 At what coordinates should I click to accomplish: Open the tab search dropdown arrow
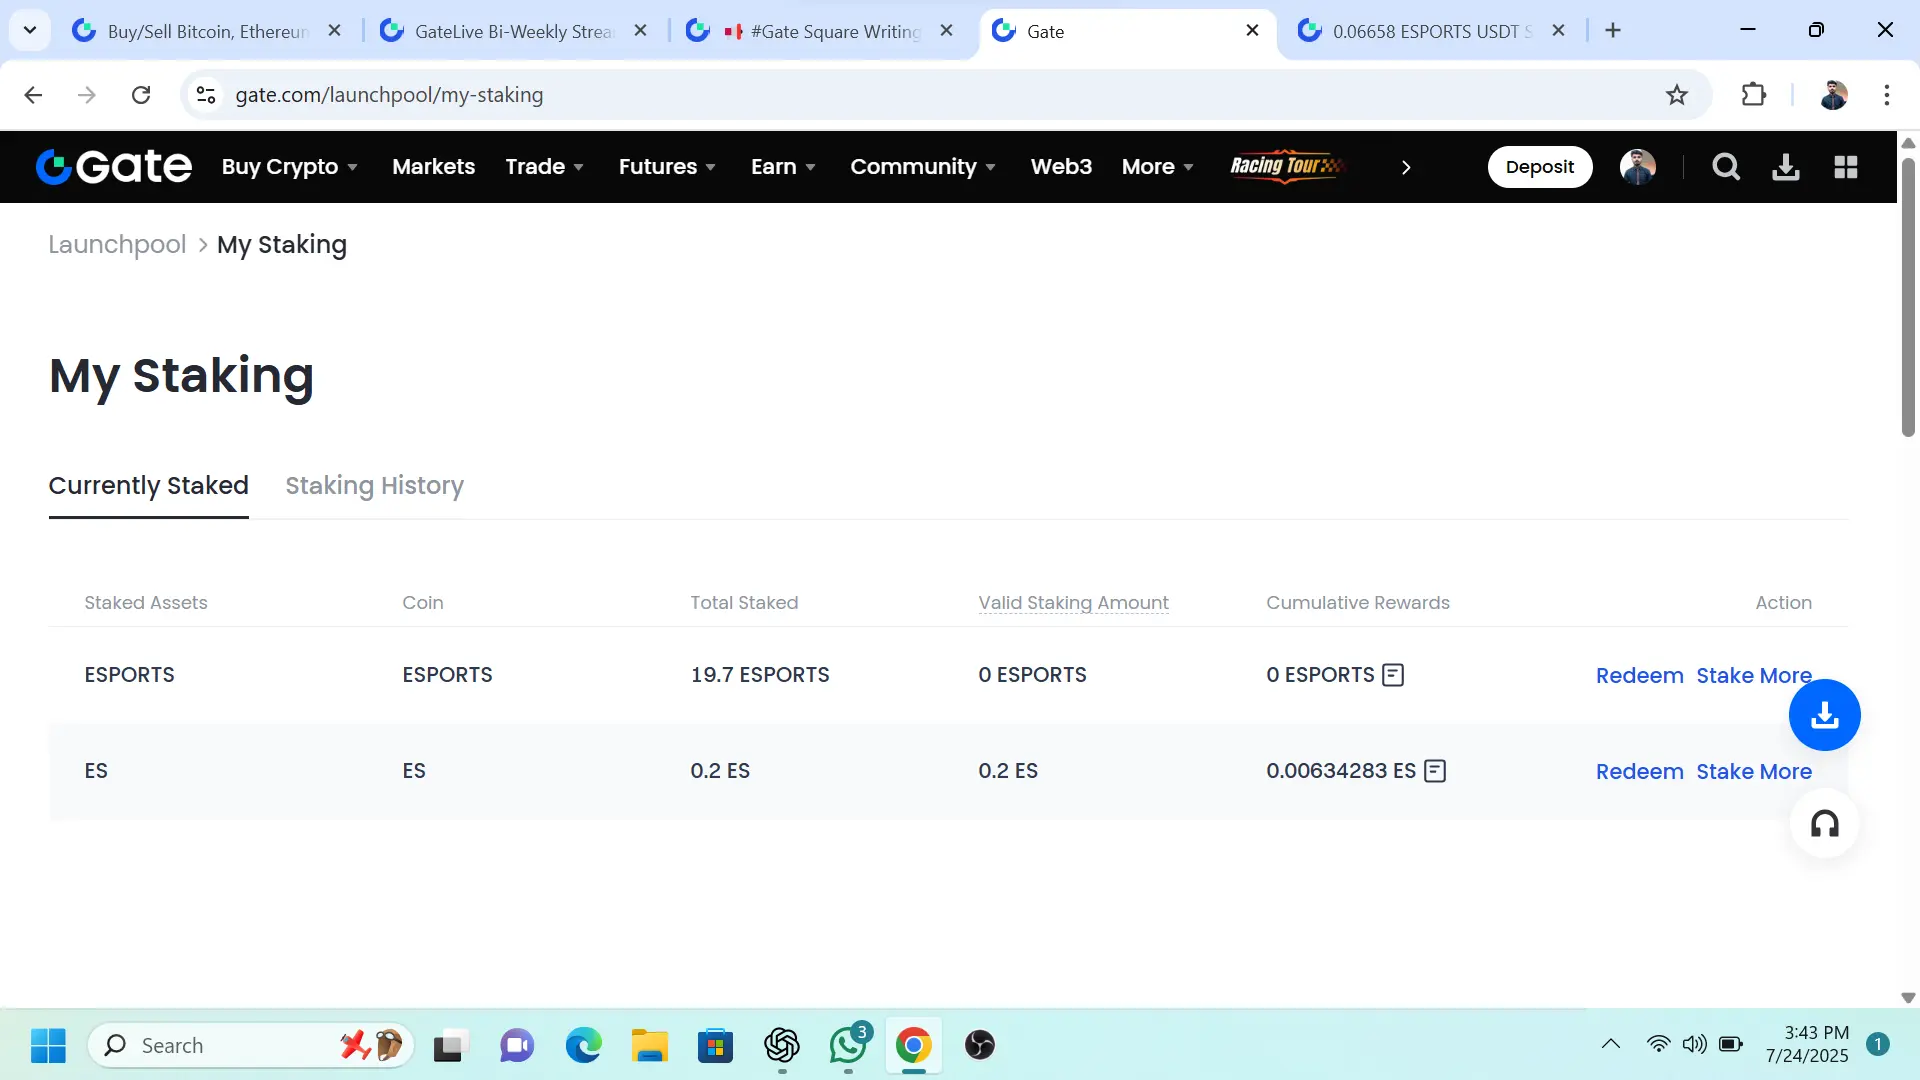click(x=30, y=31)
